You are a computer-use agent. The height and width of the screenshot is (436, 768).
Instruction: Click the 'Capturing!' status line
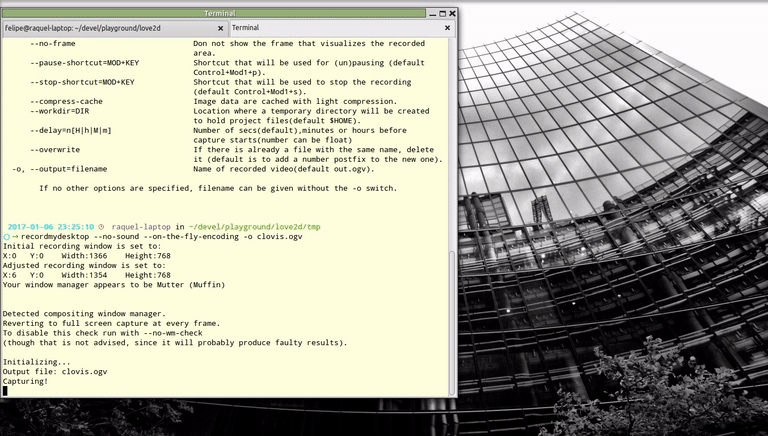[25, 381]
